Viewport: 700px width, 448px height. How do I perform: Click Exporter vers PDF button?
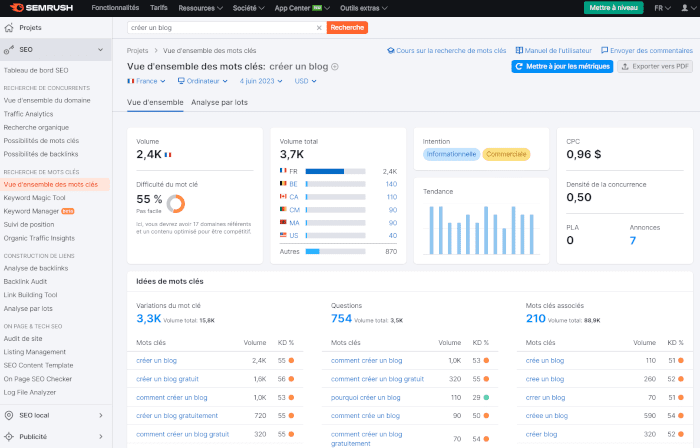(655, 66)
